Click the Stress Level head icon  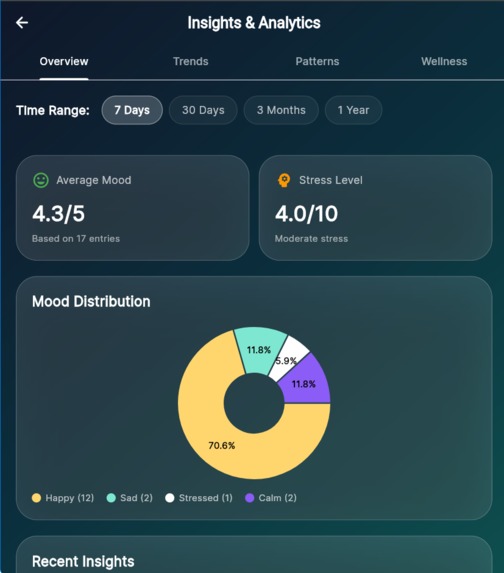pyautogui.click(x=284, y=181)
